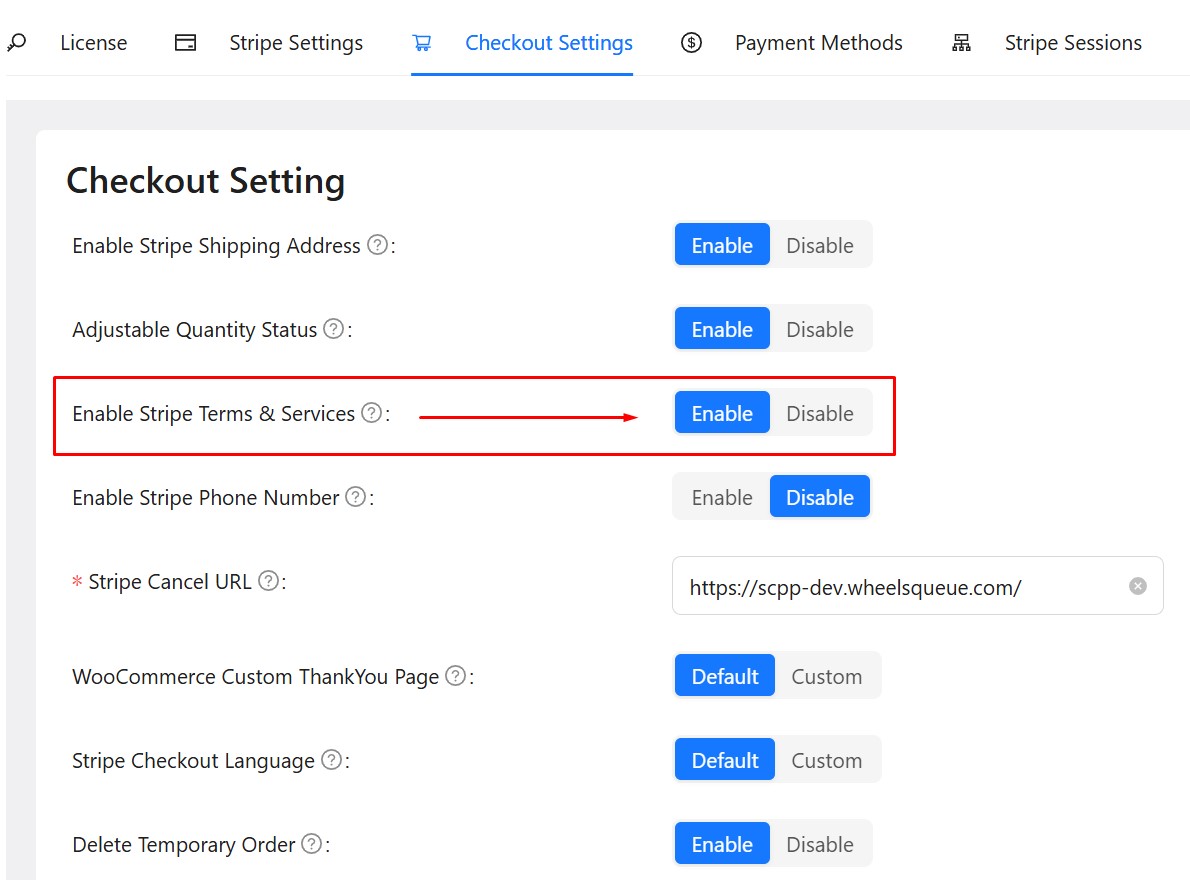Image resolution: width=1190 pixels, height=880 pixels.
Task: Clear the Stripe Cancel URL field
Action: pyautogui.click(x=1138, y=586)
